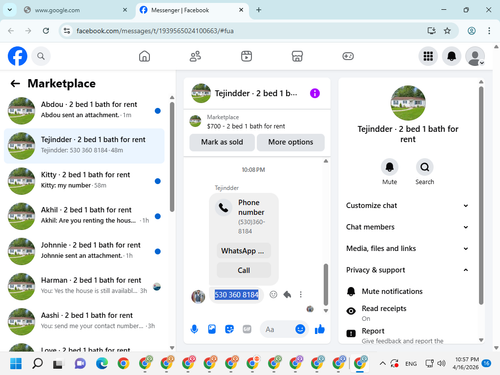Select the Messenger | Facebook tab

tap(192, 10)
